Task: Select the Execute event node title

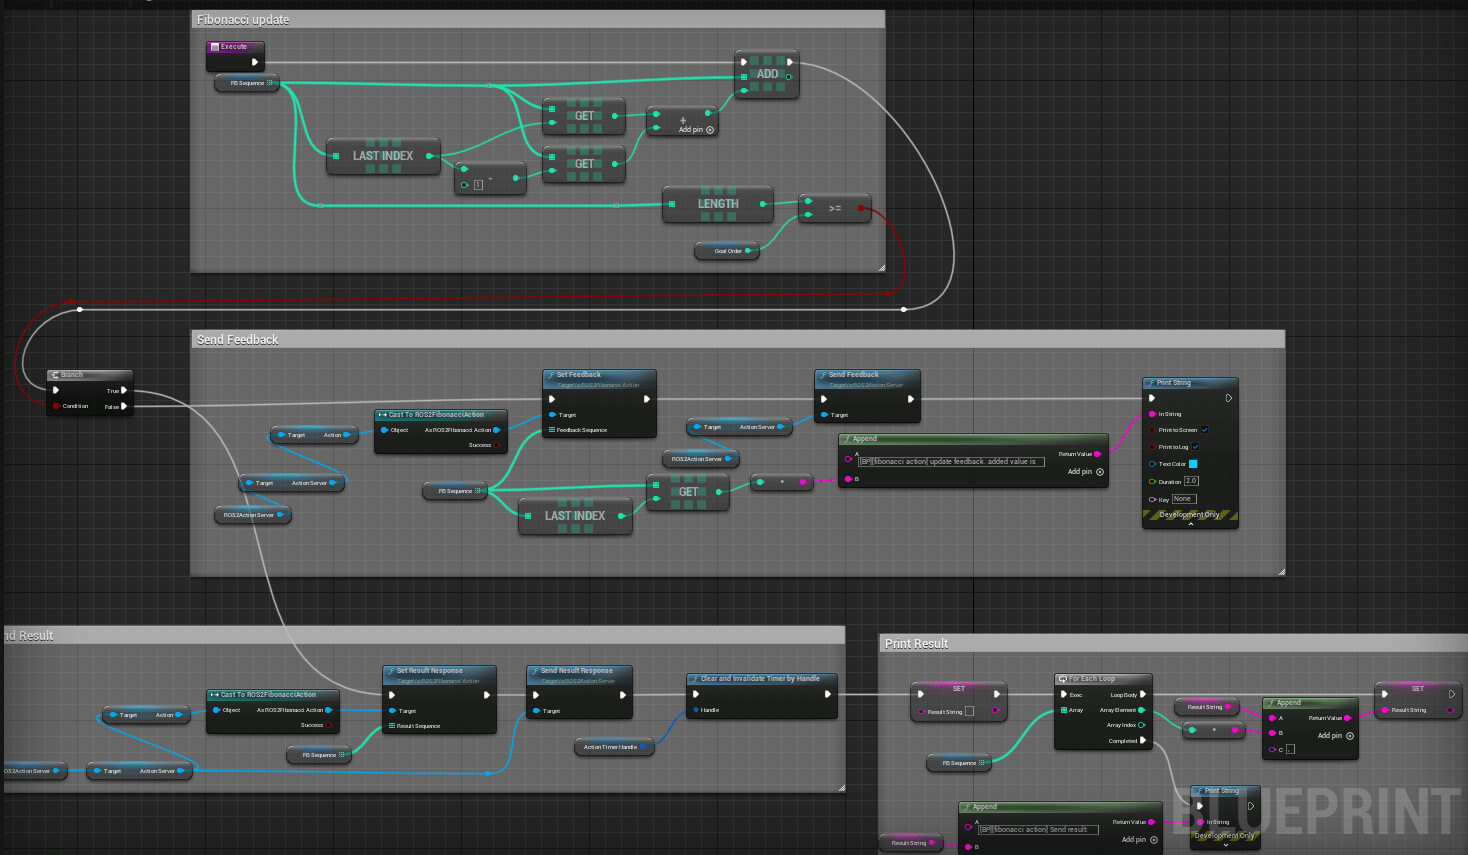Action: 235,47
